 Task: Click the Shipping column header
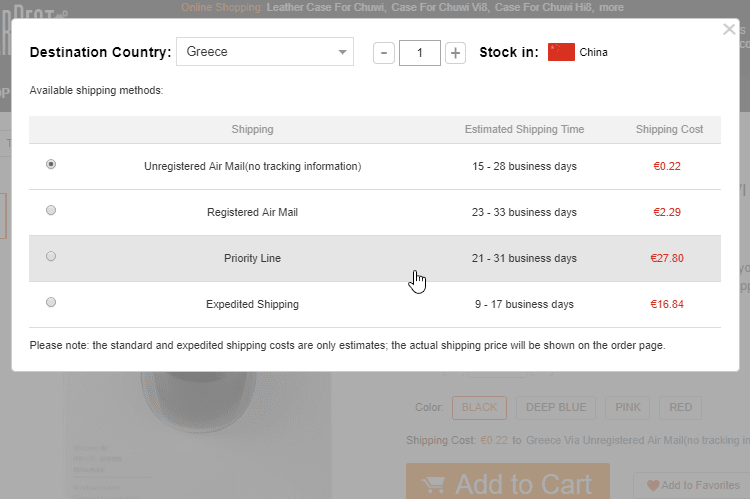[x=252, y=129]
